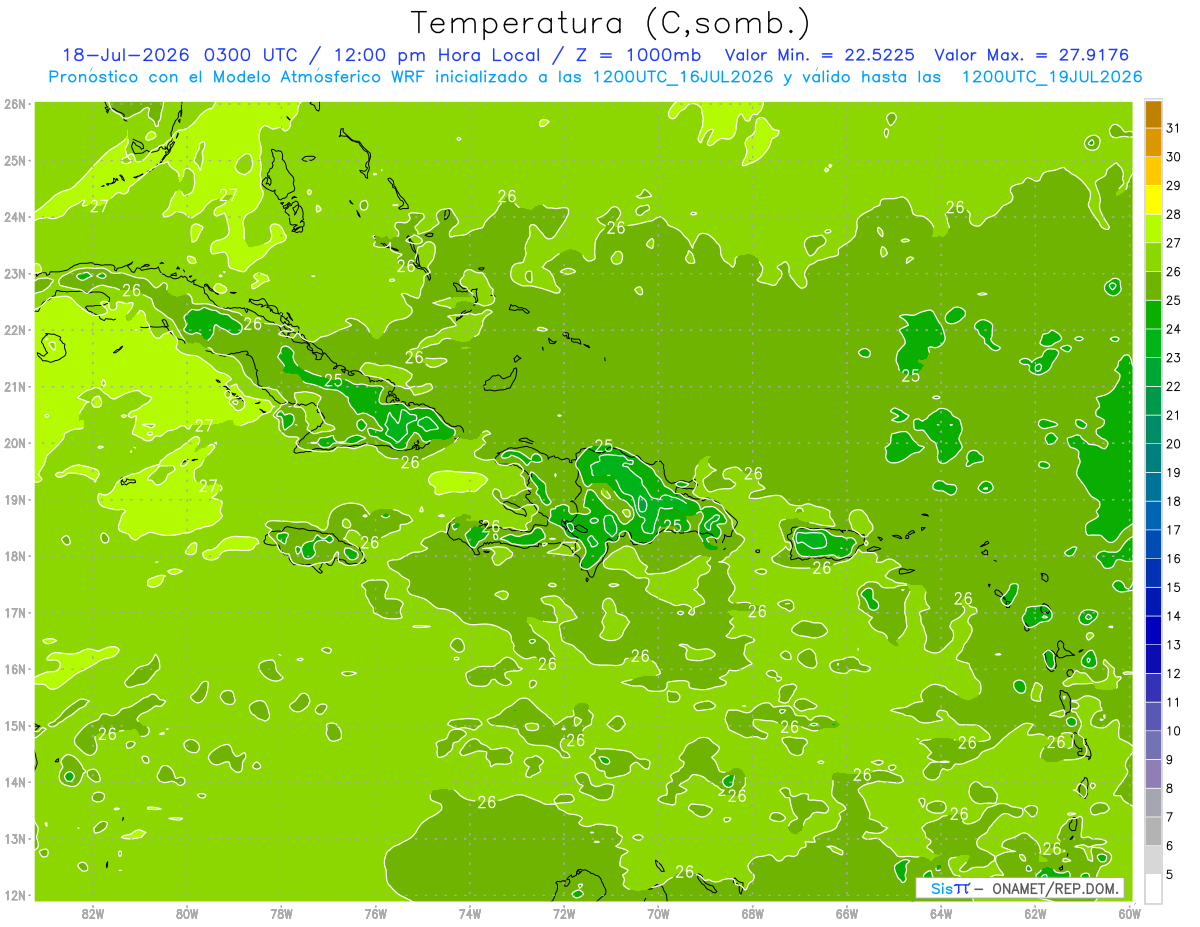Click the 80W longitude axis label
1200x927 pixels.
(x=187, y=913)
